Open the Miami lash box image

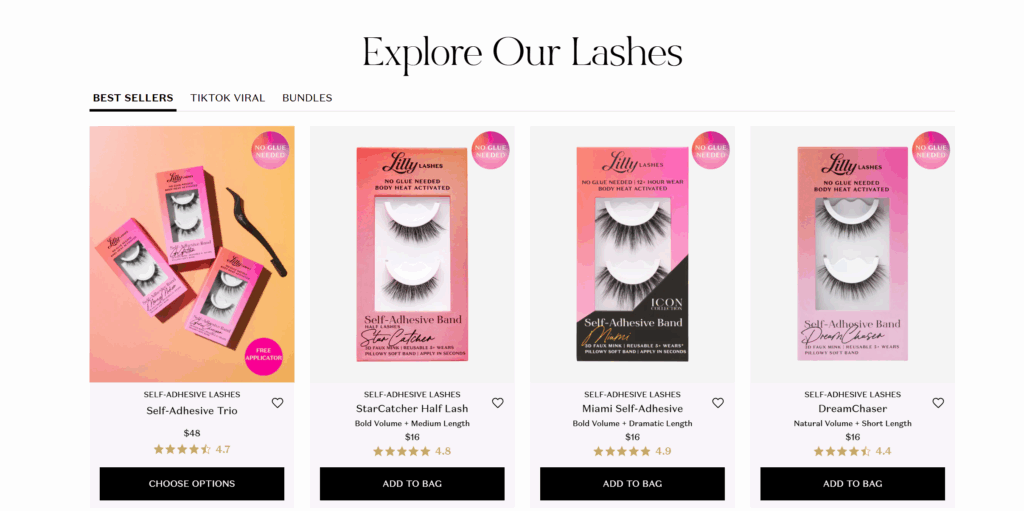pos(632,254)
